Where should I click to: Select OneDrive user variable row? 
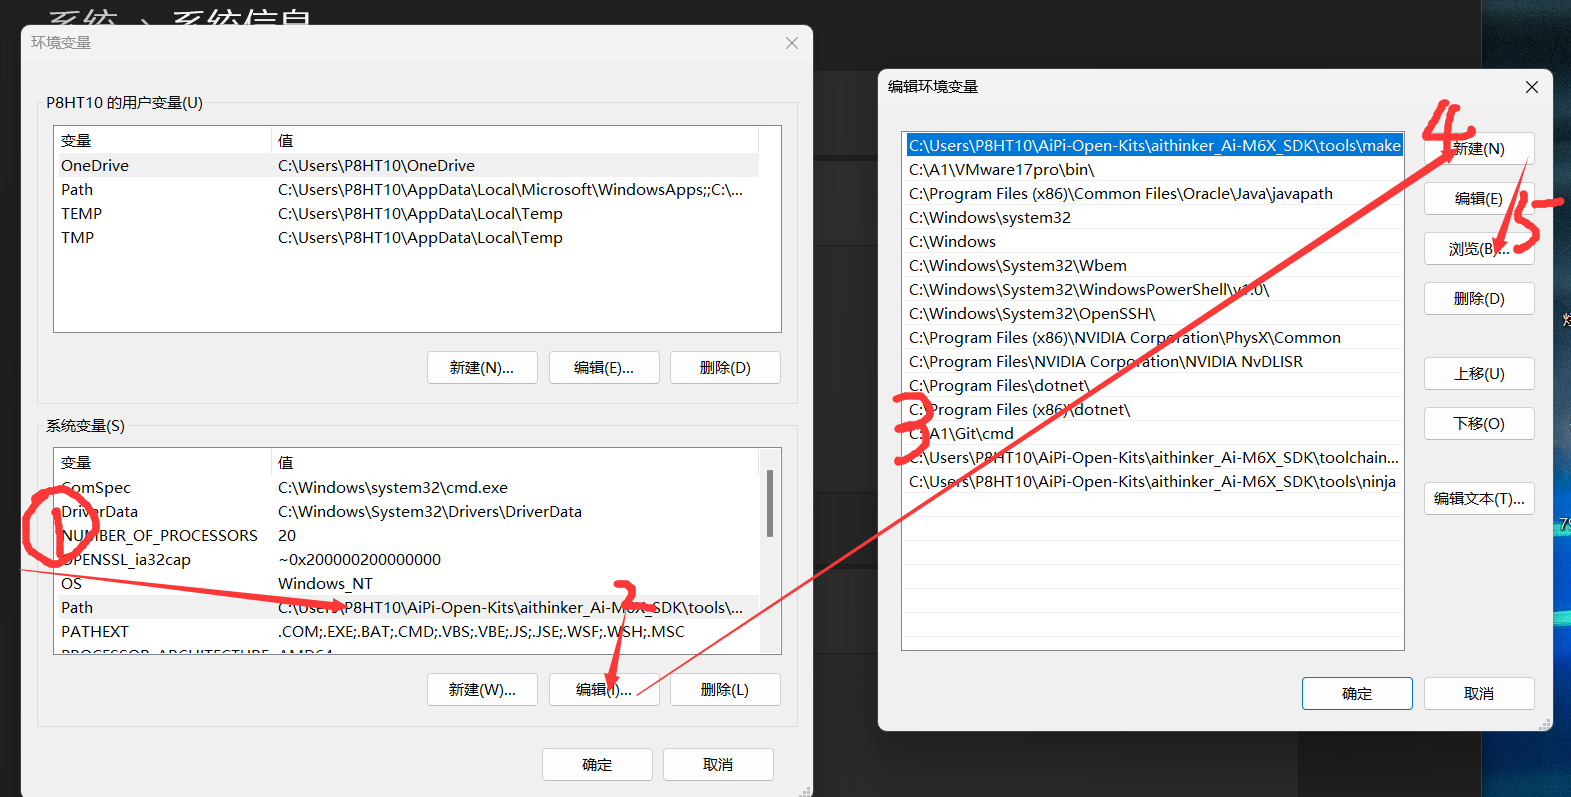pos(407,165)
